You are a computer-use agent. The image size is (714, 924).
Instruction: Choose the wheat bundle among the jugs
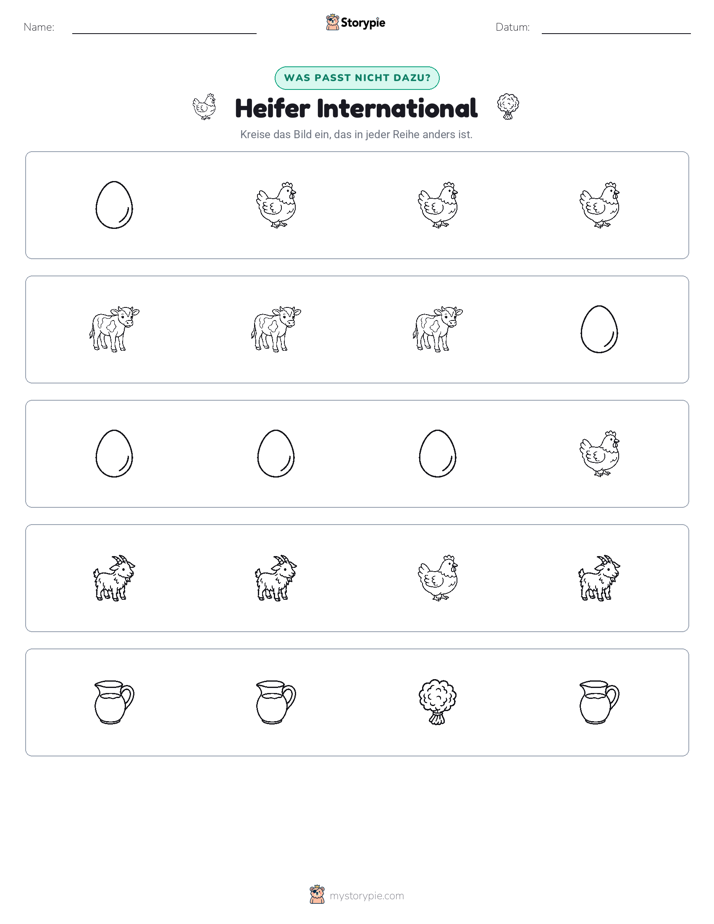(x=438, y=702)
